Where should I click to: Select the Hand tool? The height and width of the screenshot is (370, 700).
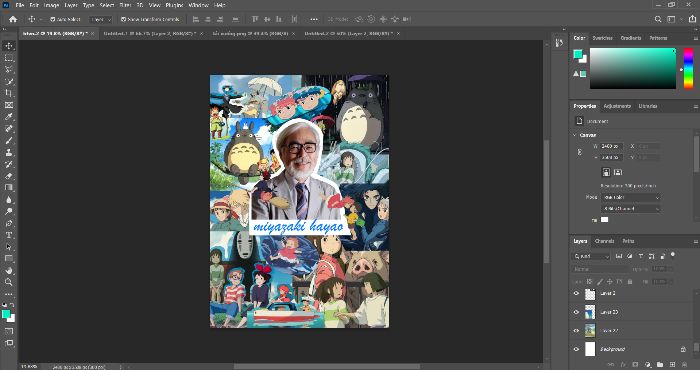coord(9,270)
